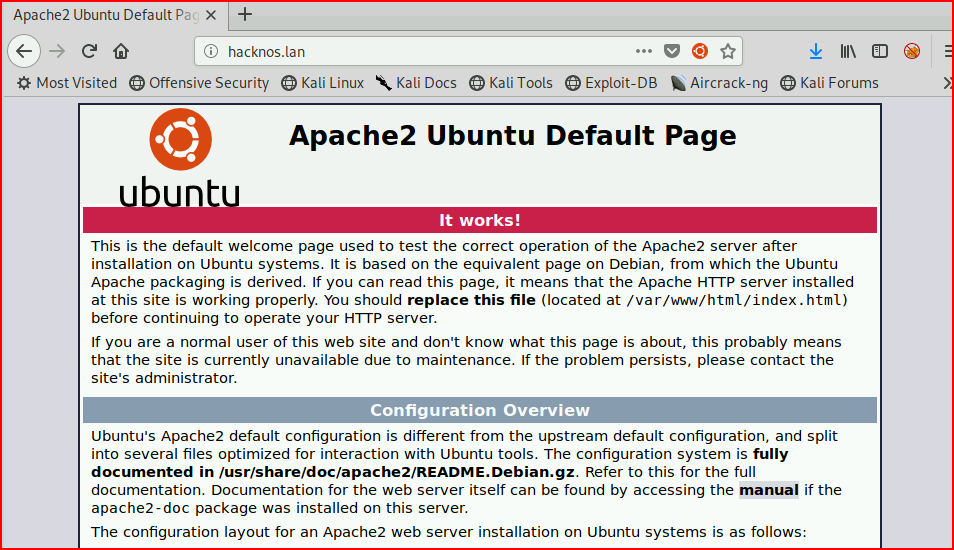The image size is (954, 550).
Task: Open Kali Tools bookmark
Action: (x=511, y=83)
